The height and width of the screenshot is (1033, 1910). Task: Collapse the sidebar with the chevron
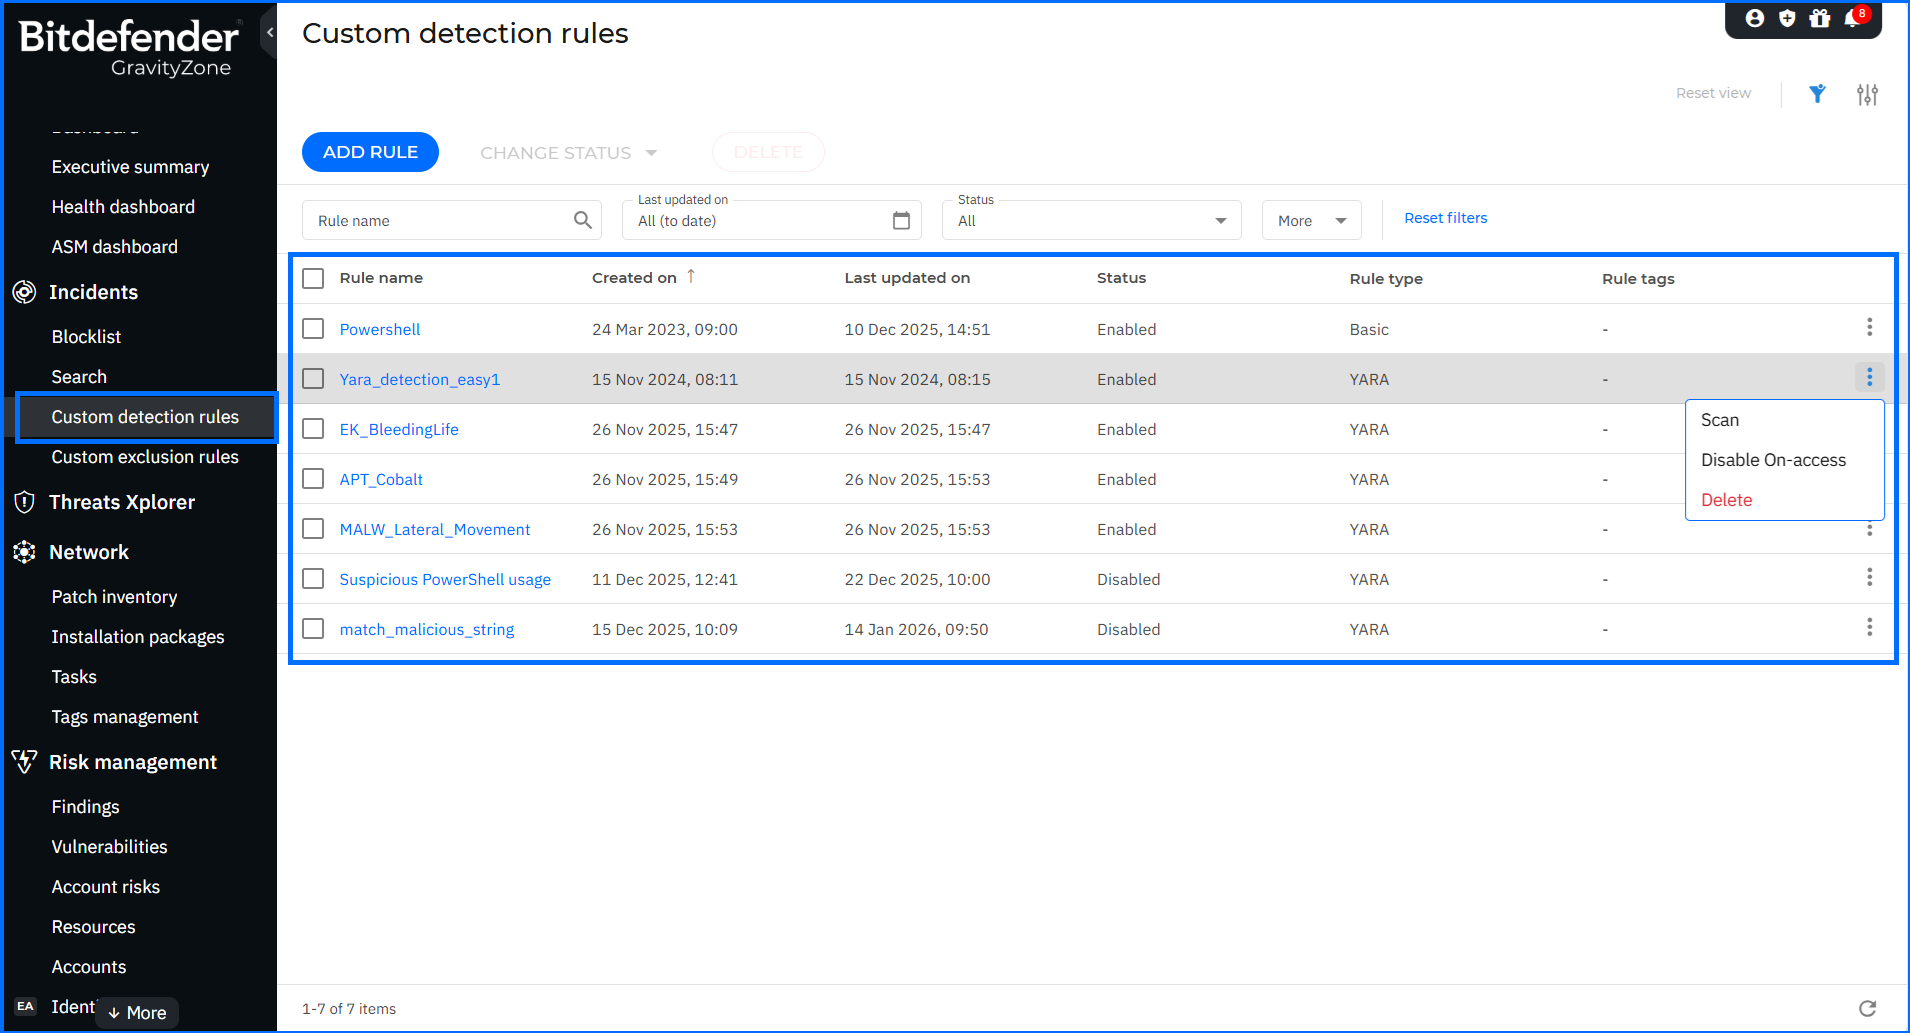point(269,33)
